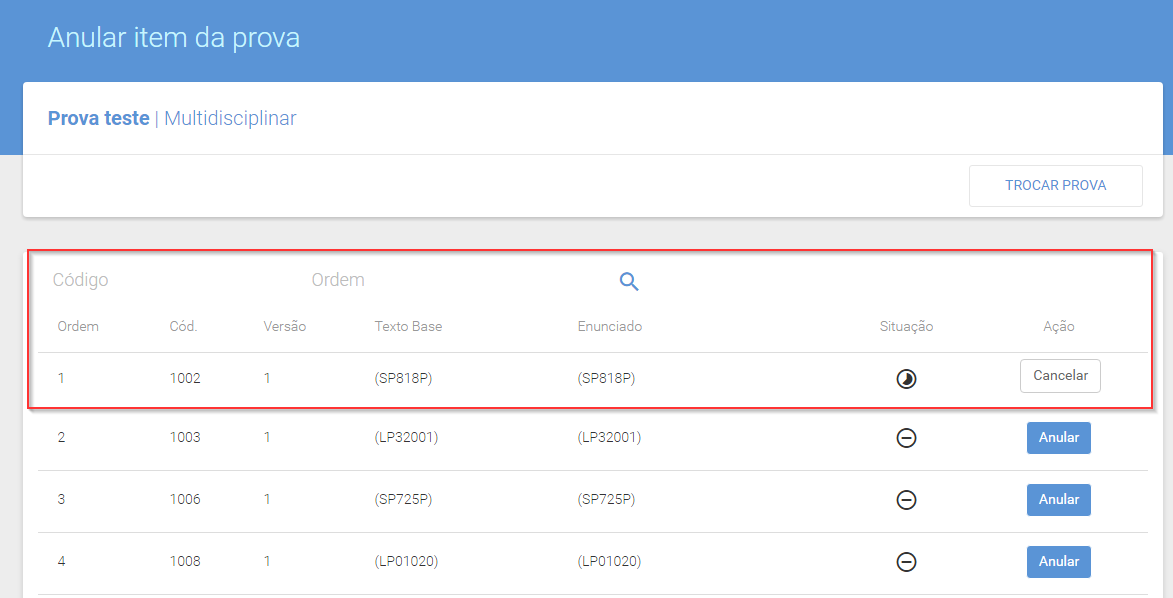The image size is (1173, 598).
Task: Click the magnifying glass search icon
Action: (x=629, y=281)
